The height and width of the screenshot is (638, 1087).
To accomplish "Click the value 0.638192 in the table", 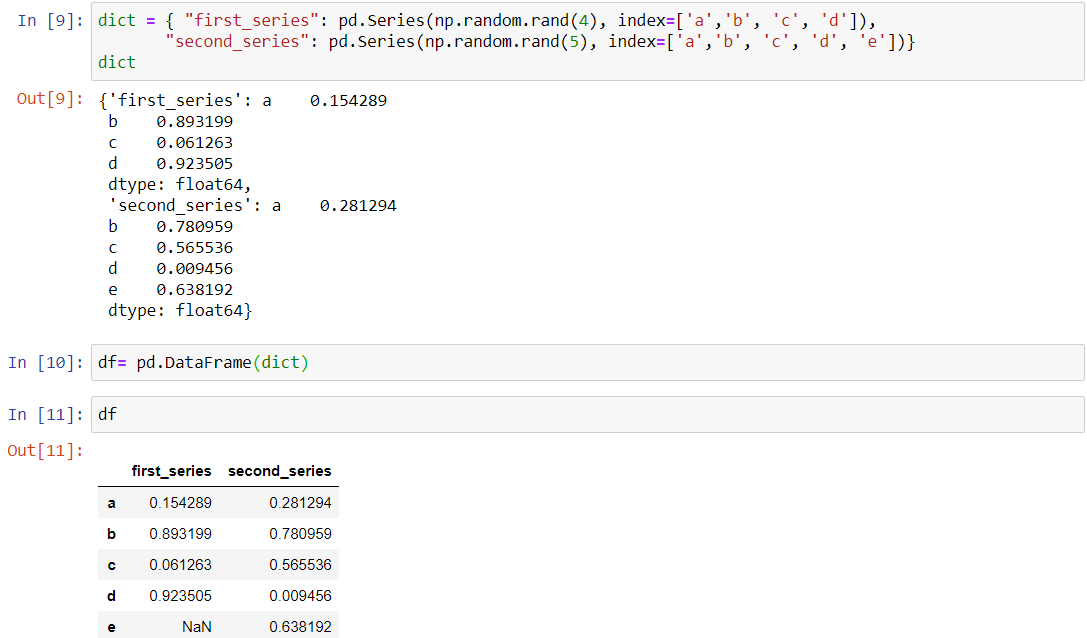I will click(x=303, y=626).
